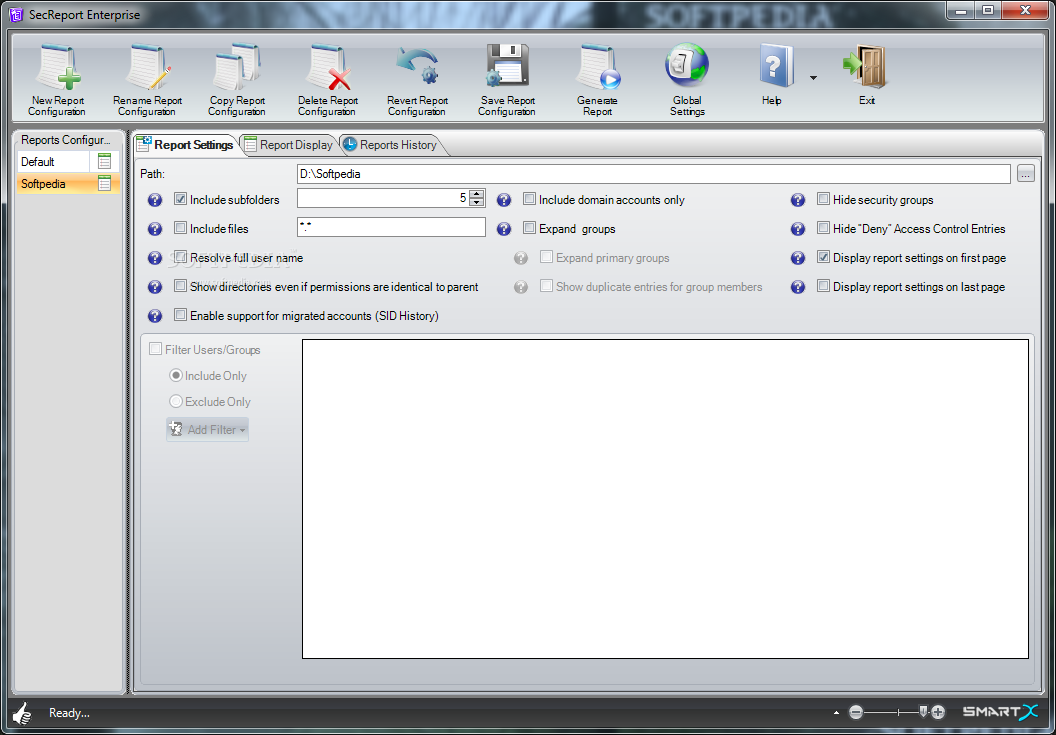Enable Show directories even if permissions identical
The height and width of the screenshot is (735, 1056).
[x=180, y=286]
